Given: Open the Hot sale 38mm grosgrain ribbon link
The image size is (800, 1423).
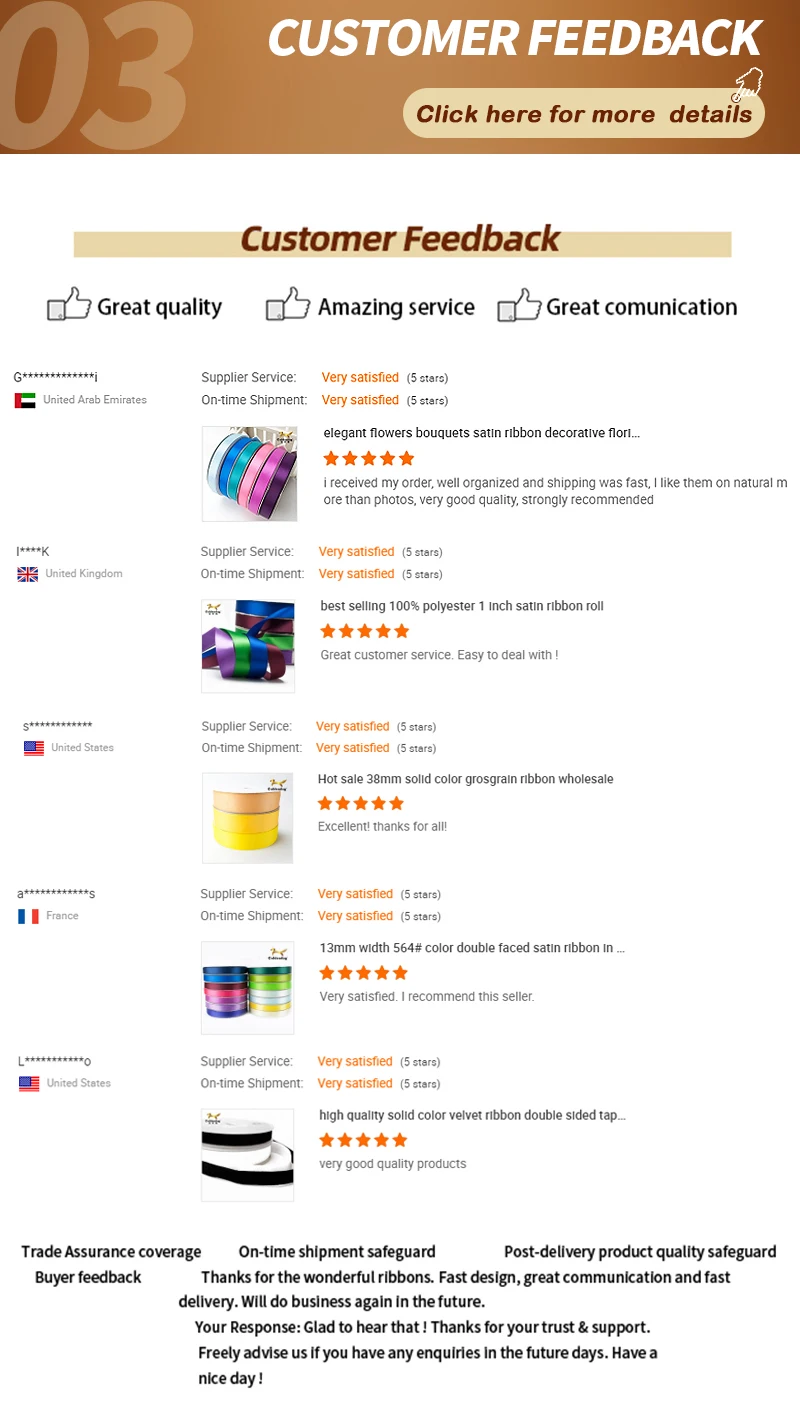Looking at the screenshot, I should click(x=465, y=779).
